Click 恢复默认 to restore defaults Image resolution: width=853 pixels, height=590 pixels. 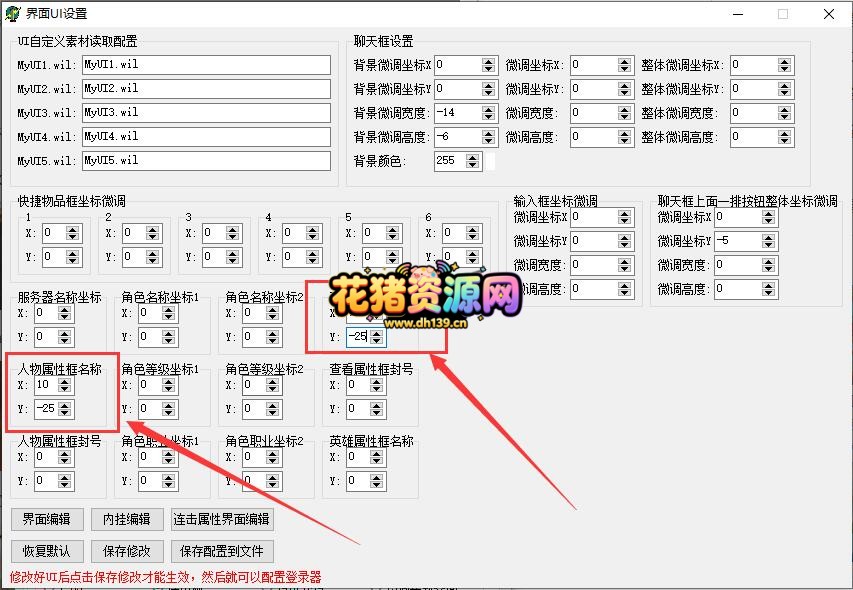[x=47, y=551]
